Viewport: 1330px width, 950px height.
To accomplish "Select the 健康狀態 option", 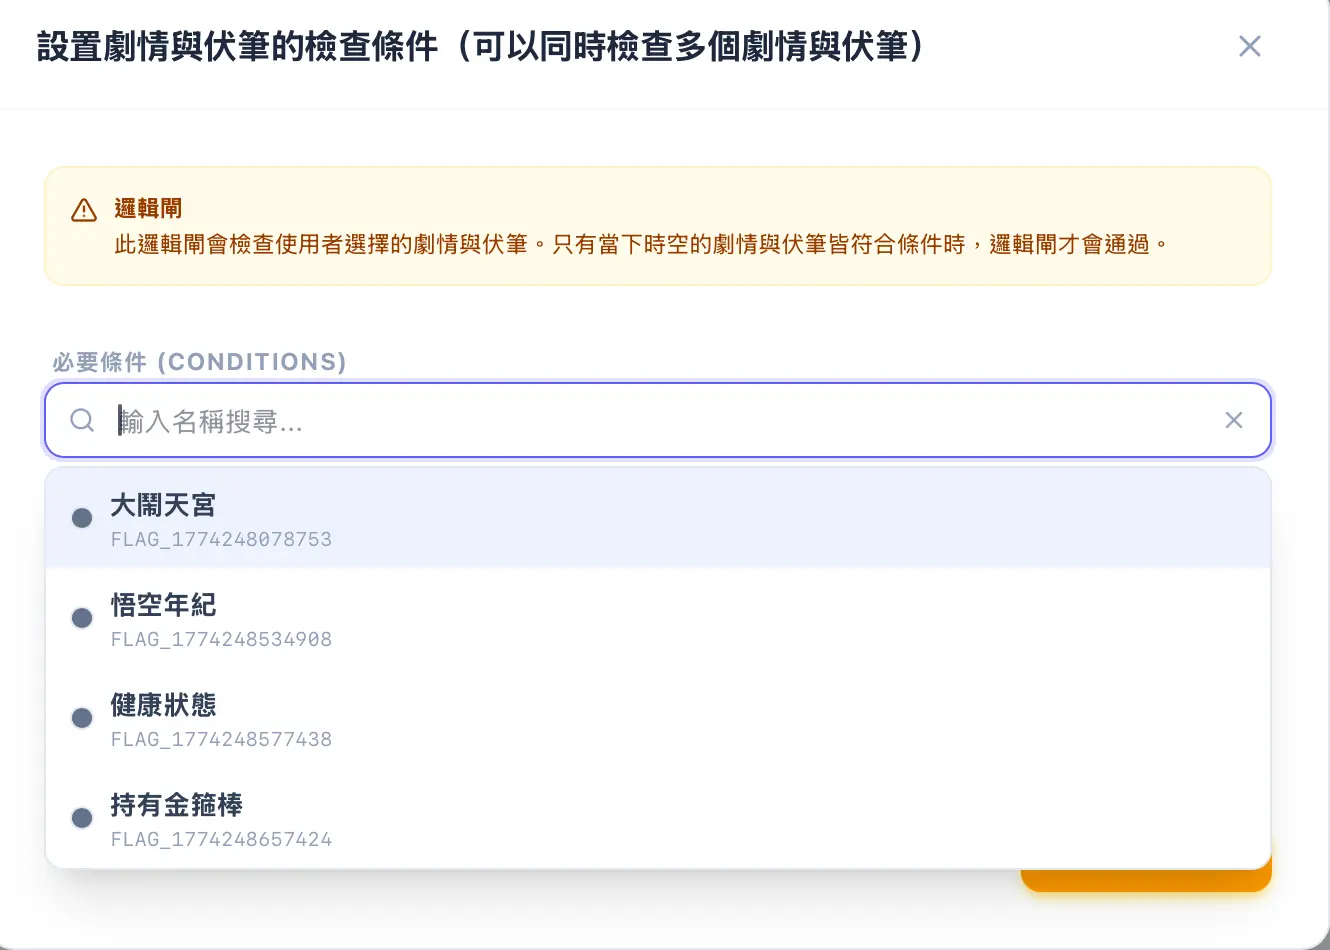I will [x=658, y=719].
